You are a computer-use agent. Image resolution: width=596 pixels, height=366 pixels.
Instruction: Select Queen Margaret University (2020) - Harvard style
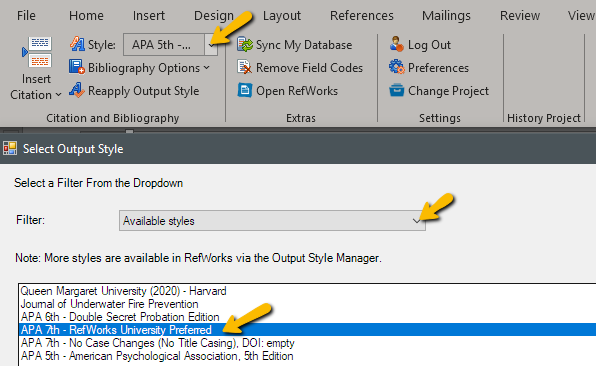[123, 291]
